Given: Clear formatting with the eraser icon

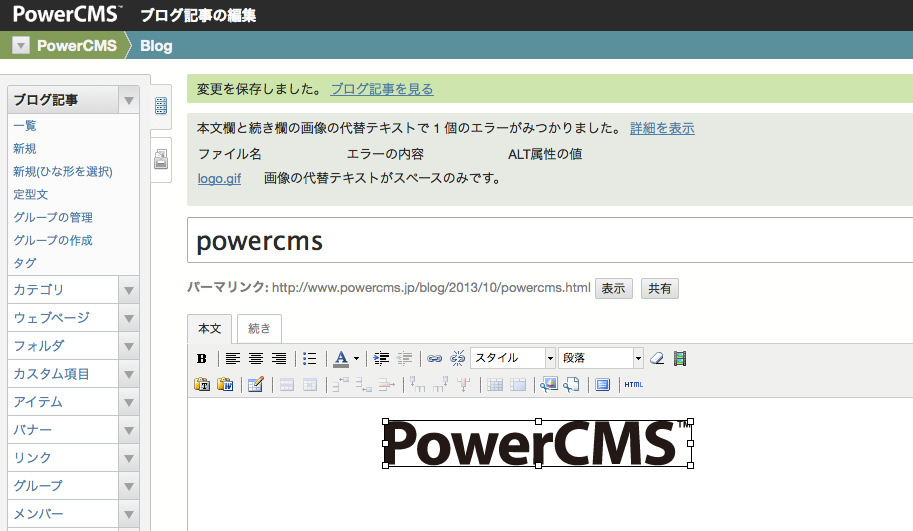Looking at the screenshot, I should 657,358.
